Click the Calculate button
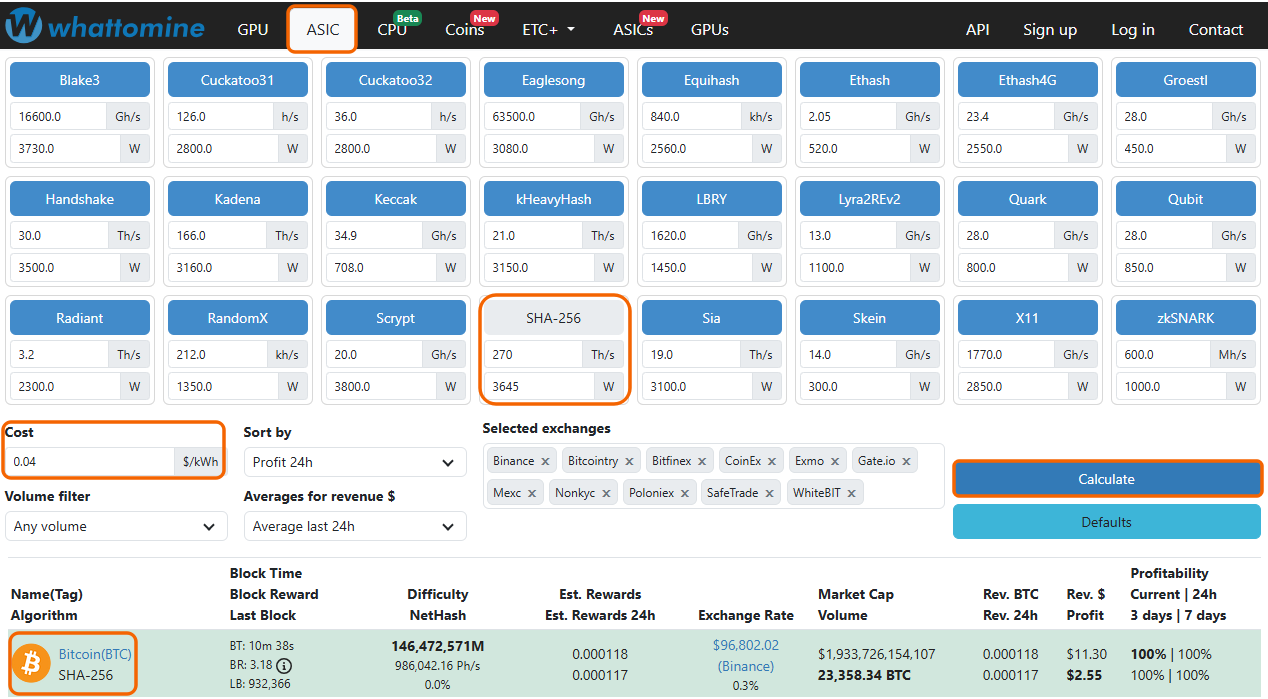The image size is (1268, 699). (x=1107, y=479)
